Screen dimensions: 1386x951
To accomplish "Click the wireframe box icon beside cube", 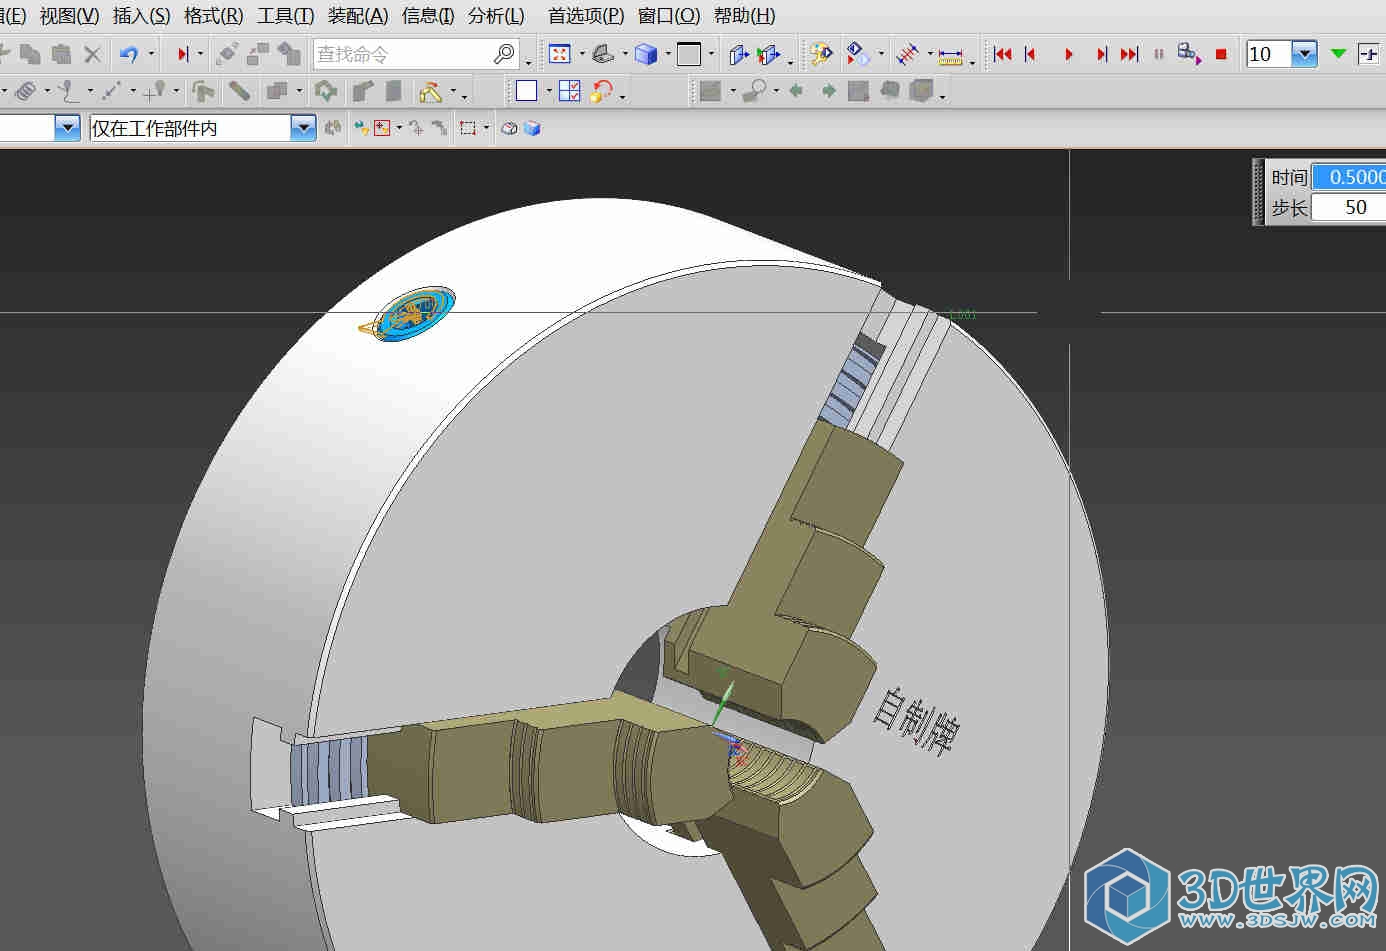I will (509, 128).
